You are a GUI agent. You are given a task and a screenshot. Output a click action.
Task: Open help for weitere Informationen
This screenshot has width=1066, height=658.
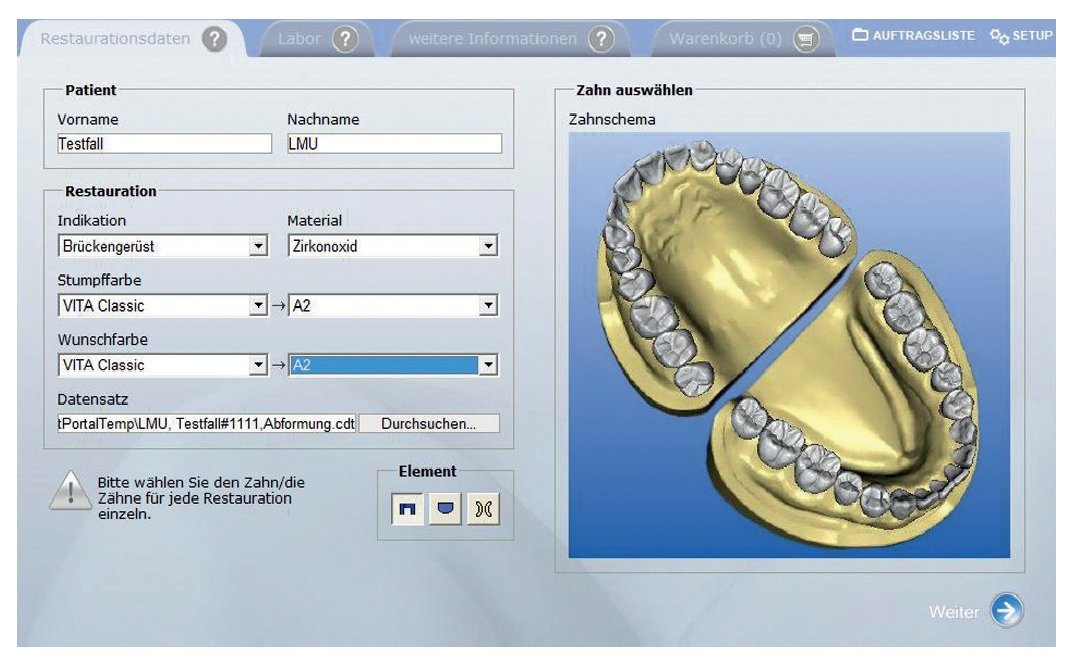(600, 39)
